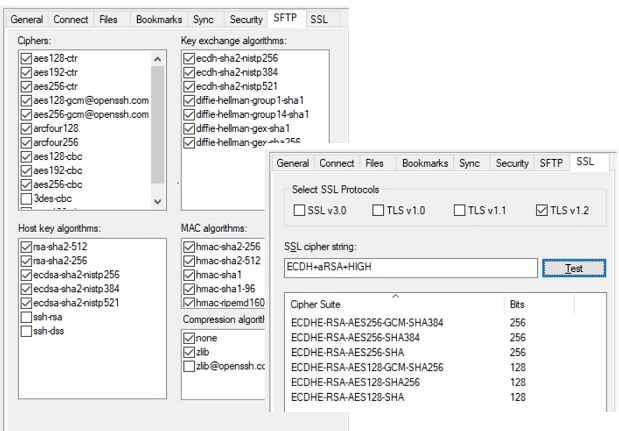Click the SSL cipher string field
The height and width of the screenshot is (431, 619).
[411, 268]
